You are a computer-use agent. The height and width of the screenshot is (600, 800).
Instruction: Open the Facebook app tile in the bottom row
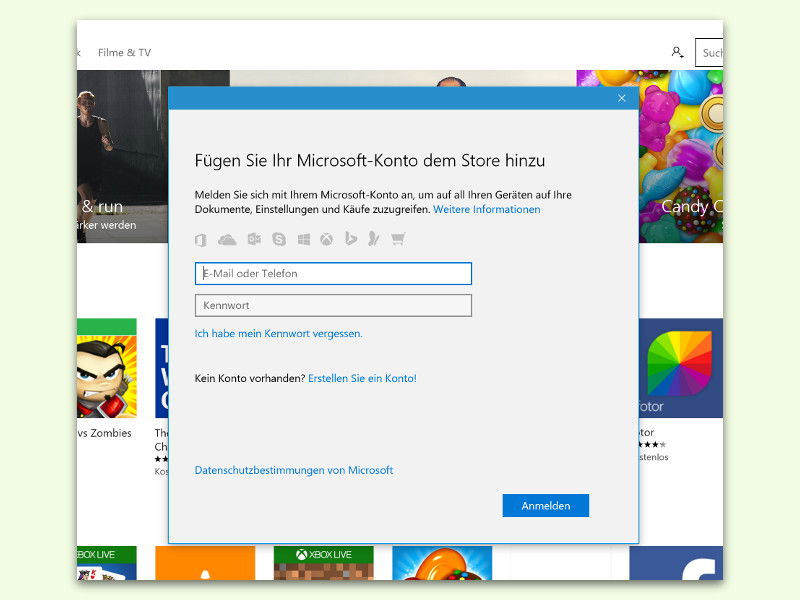(x=676, y=563)
